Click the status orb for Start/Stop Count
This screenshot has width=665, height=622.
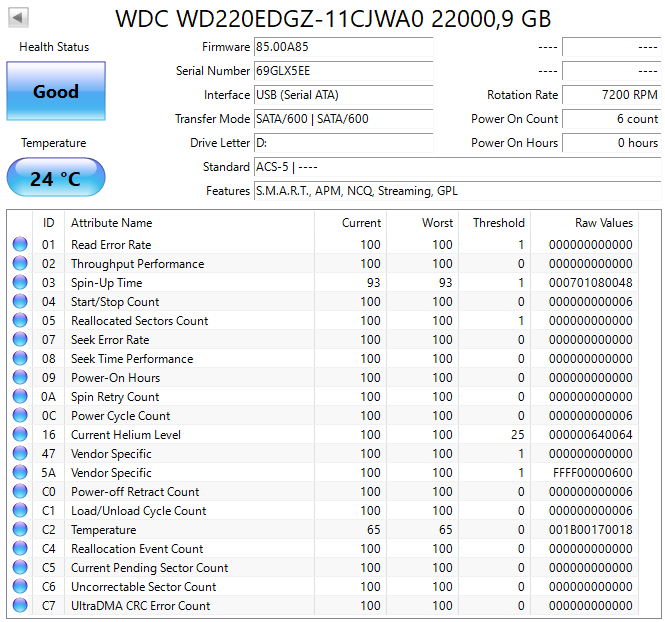pos(20,301)
